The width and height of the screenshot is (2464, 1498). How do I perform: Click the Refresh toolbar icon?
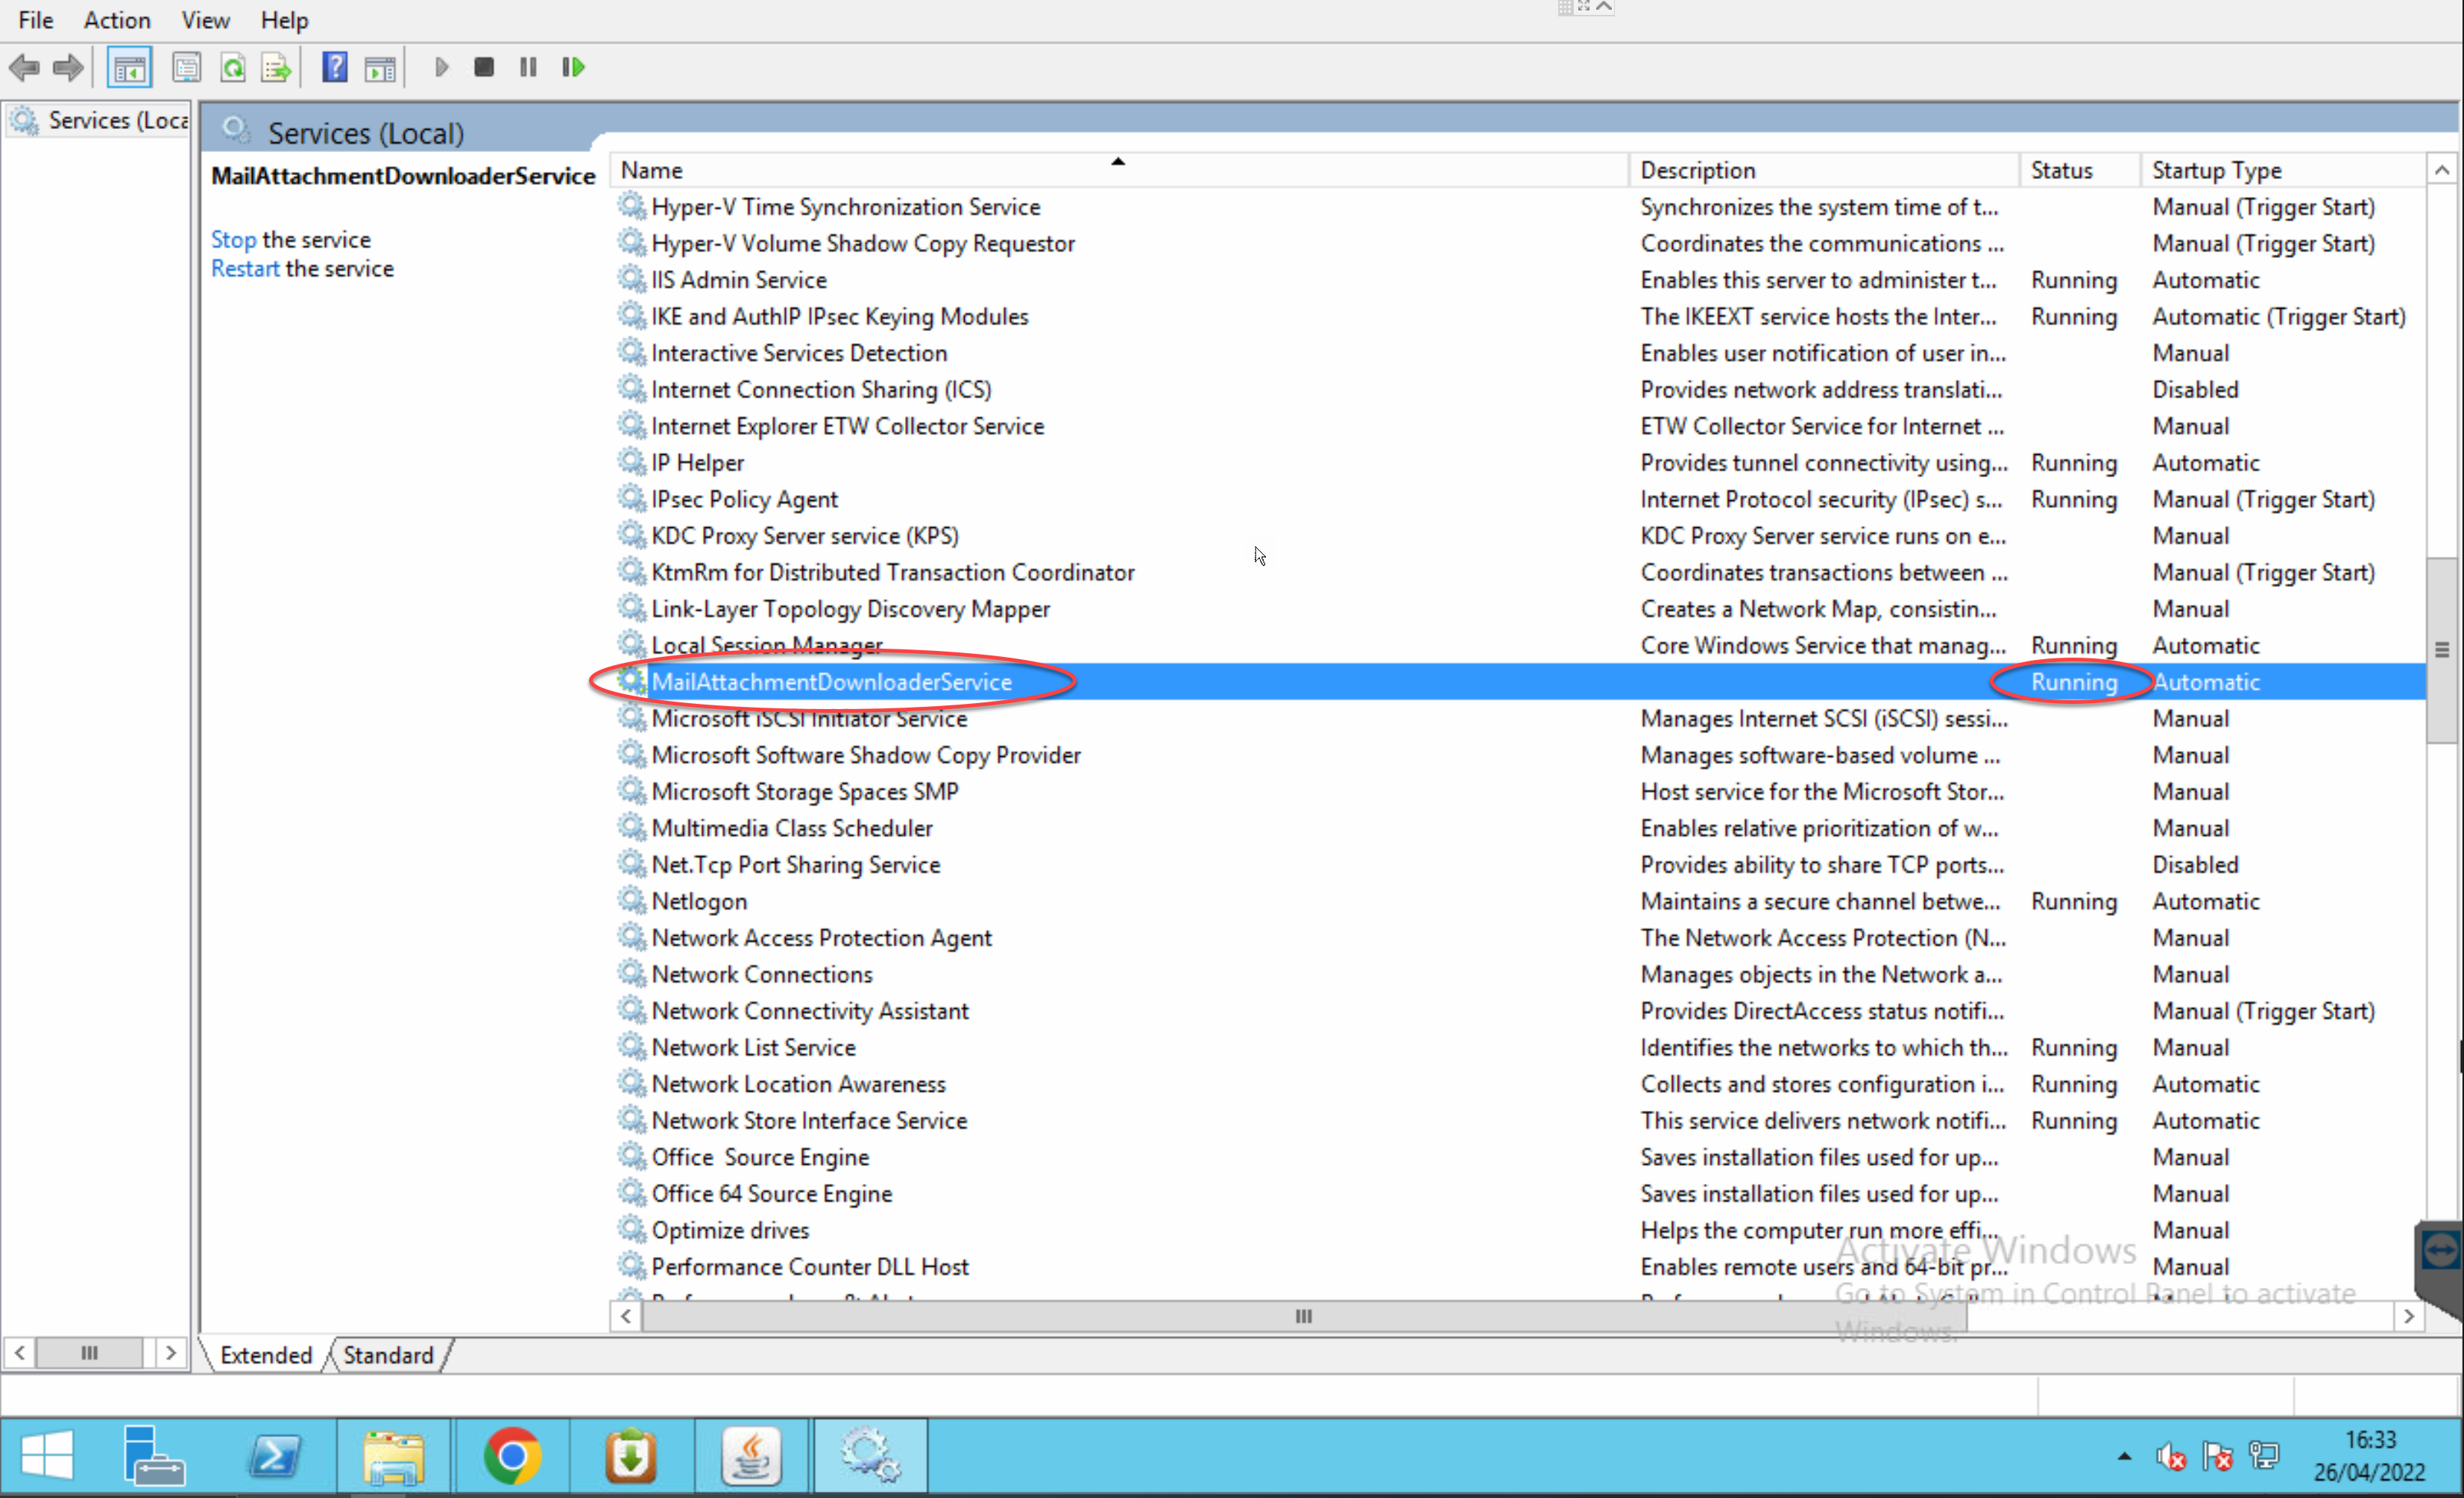click(x=233, y=68)
